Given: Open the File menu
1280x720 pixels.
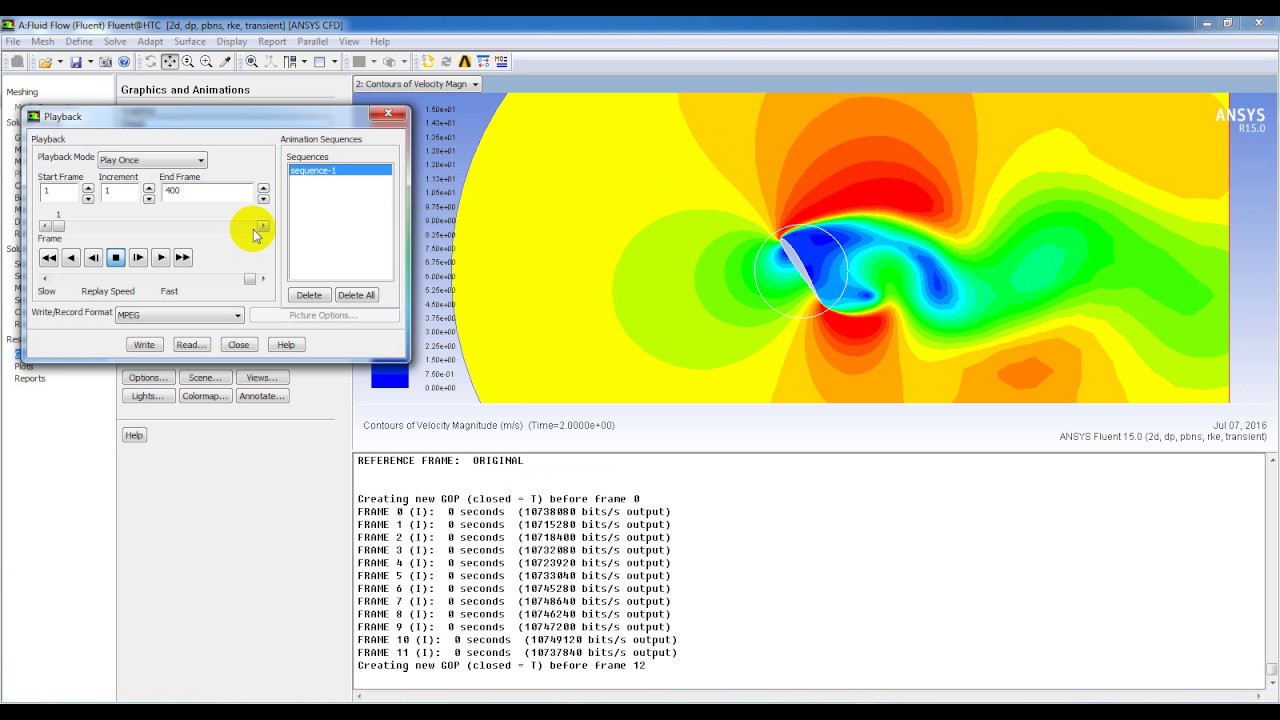Looking at the screenshot, I should 12,42.
